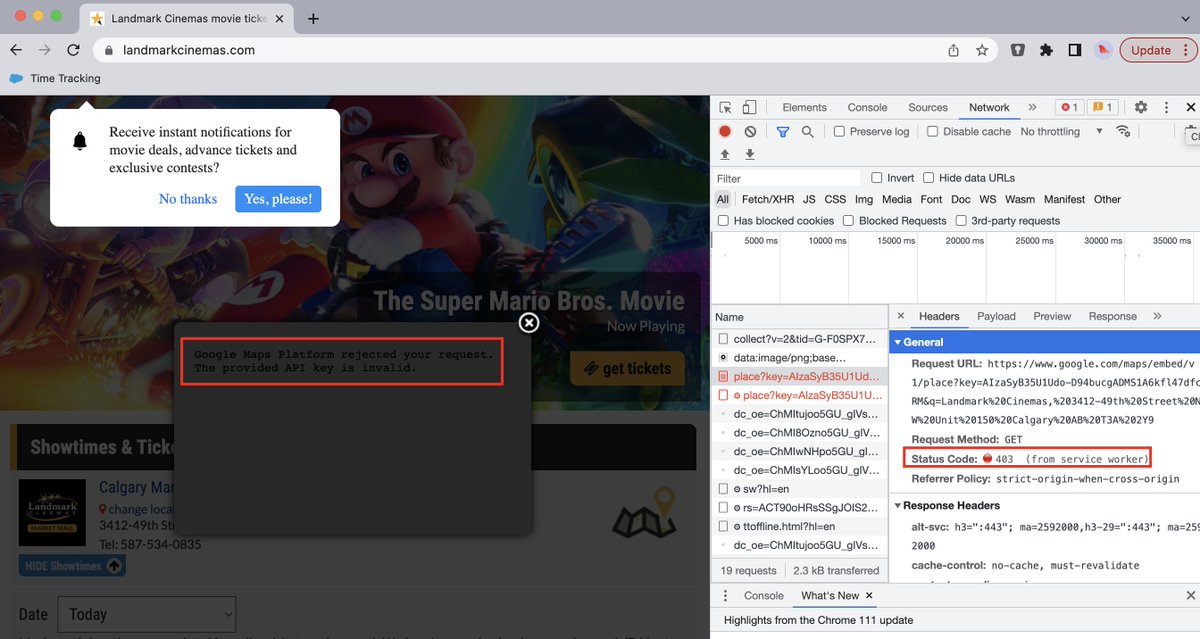Open DevTools settings gear icon

click(1140, 108)
